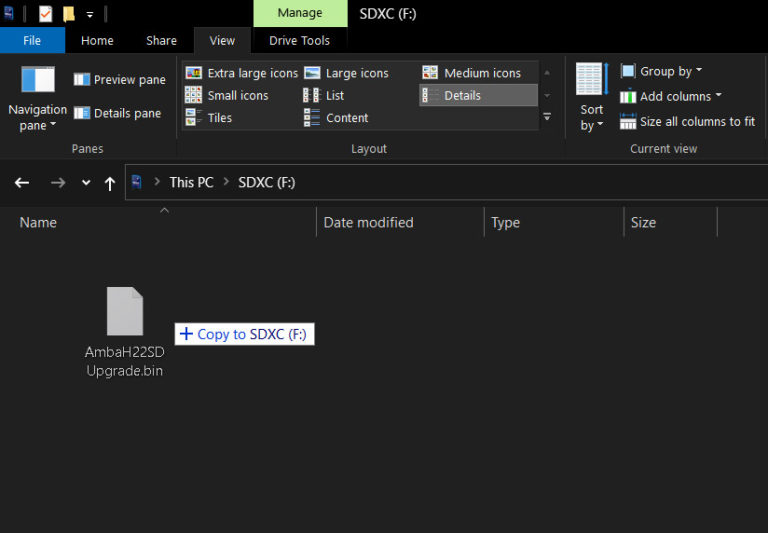Click the New folder quick access icon
The image size is (768, 533).
coord(69,13)
